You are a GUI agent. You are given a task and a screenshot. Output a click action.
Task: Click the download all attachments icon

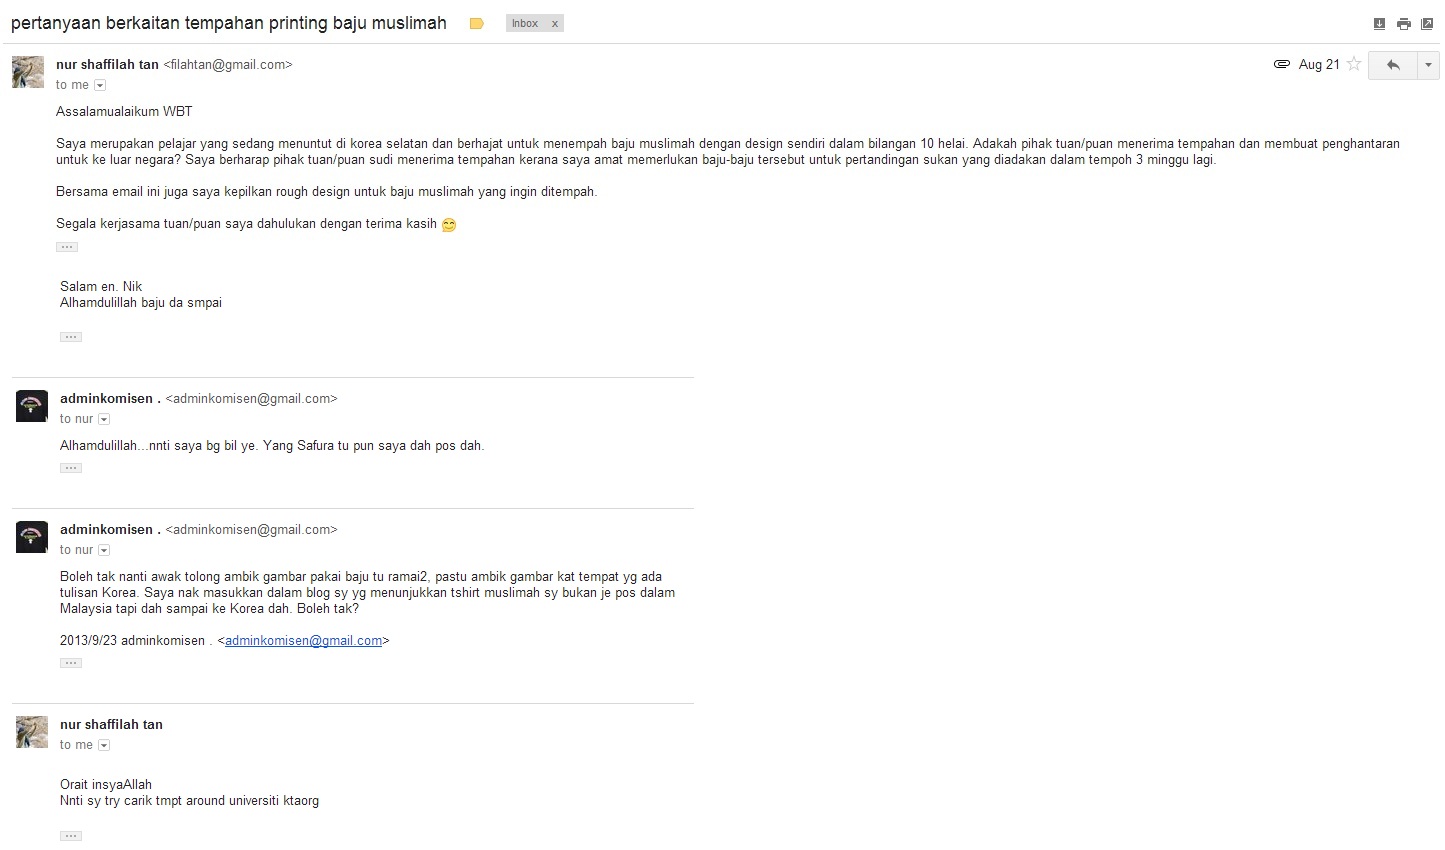[x=1379, y=24]
